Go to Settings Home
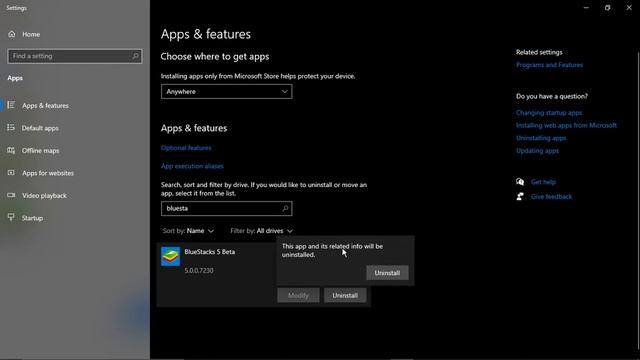The height and width of the screenshot is (360, 640). 31,34
